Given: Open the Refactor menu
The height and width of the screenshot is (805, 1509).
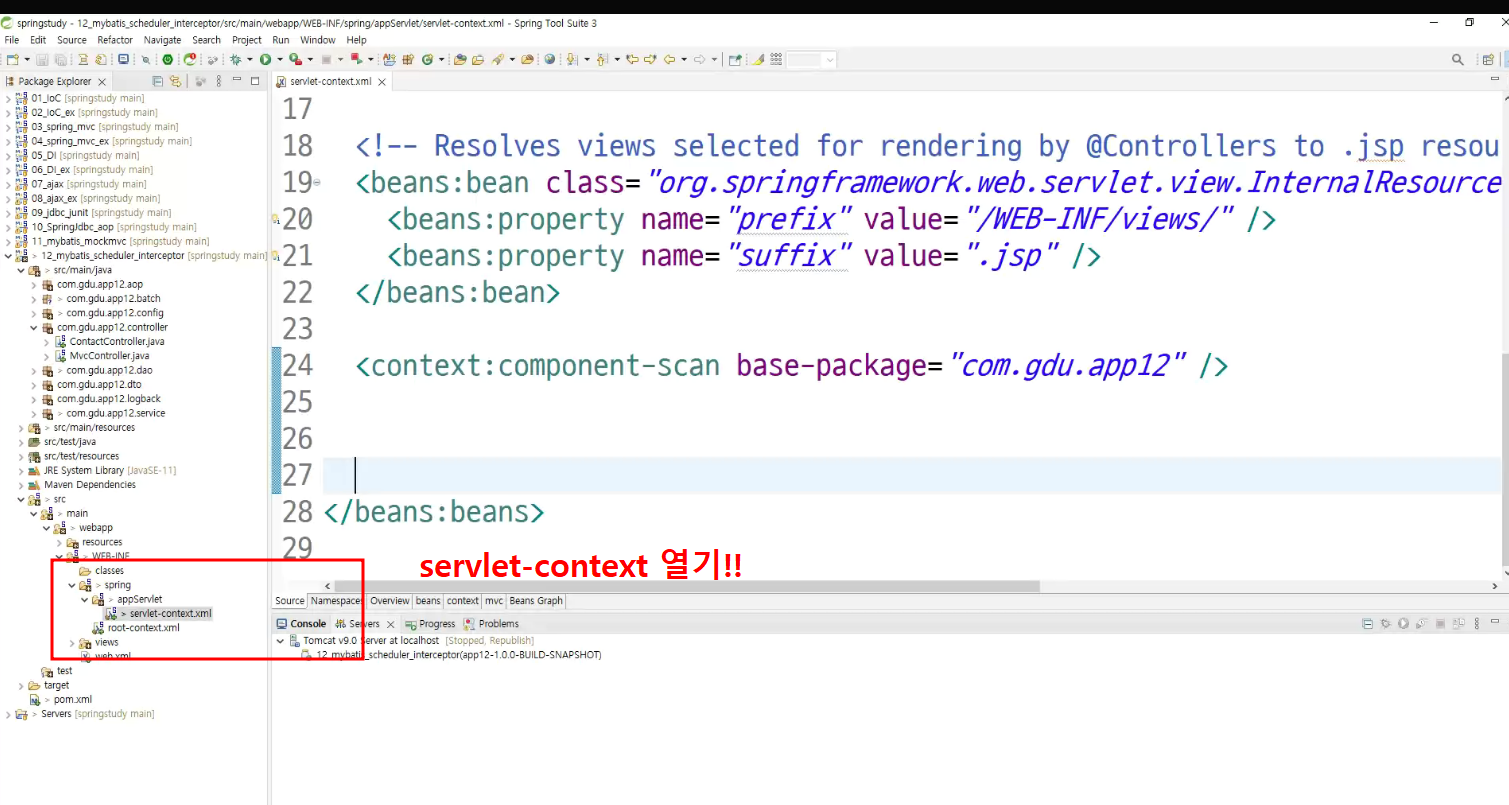Looking at the screenshot, I should pyautogui.click(x=115, y=40).
